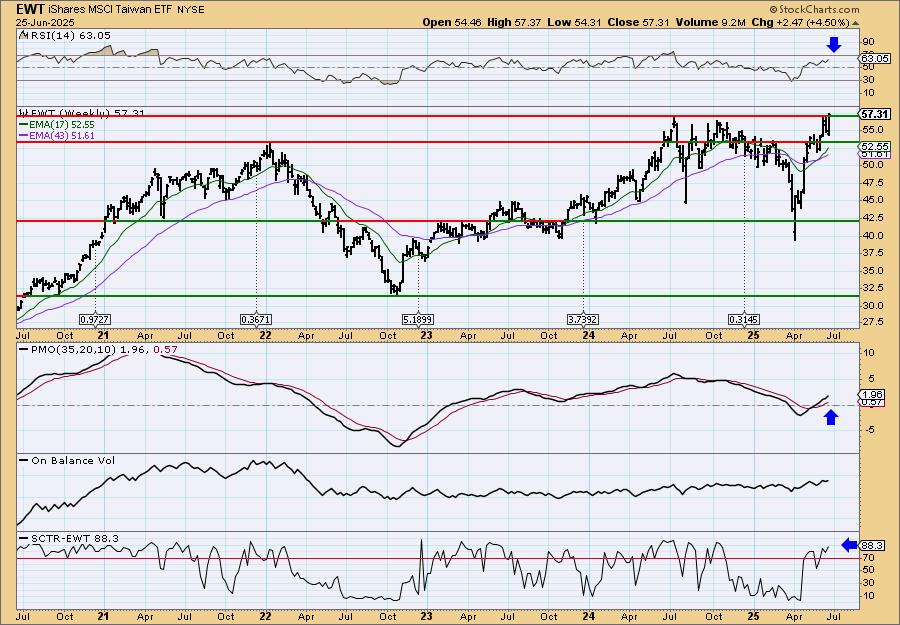Click the 5.1899 dividend marker
Viewport: 900px width, 625px height.
coord(418,319)
